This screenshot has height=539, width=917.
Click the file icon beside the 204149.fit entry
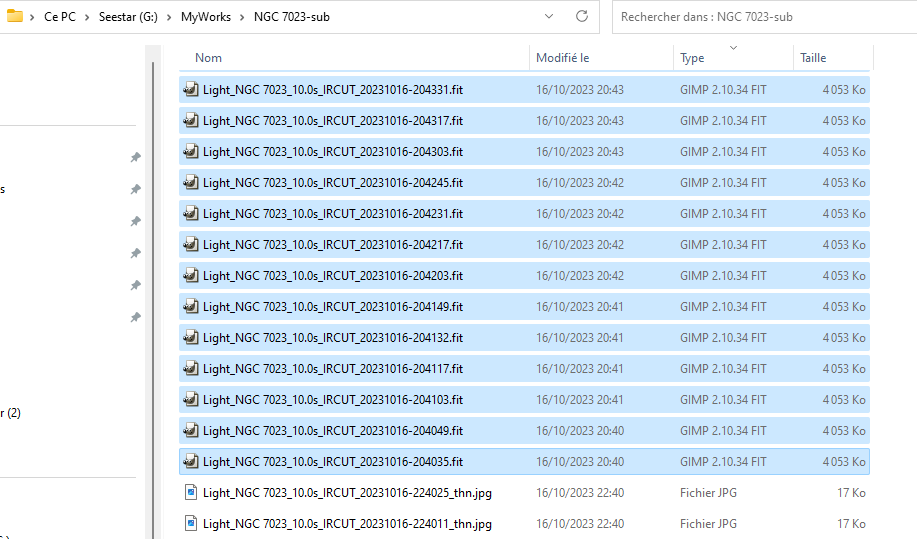click(x=191, y=307)
